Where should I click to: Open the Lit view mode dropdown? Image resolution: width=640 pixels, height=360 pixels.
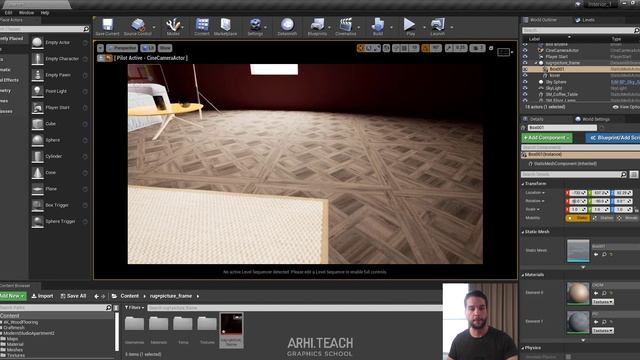coord(148,48)
